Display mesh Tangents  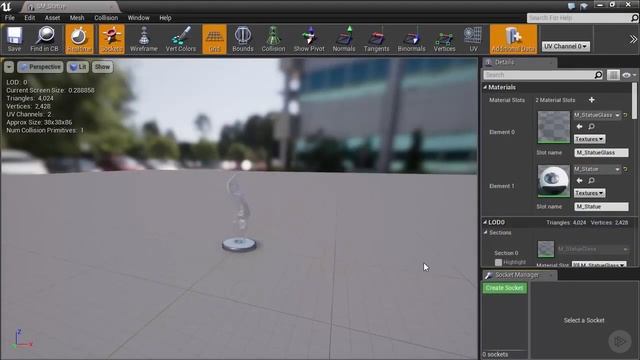pos(376,39)
